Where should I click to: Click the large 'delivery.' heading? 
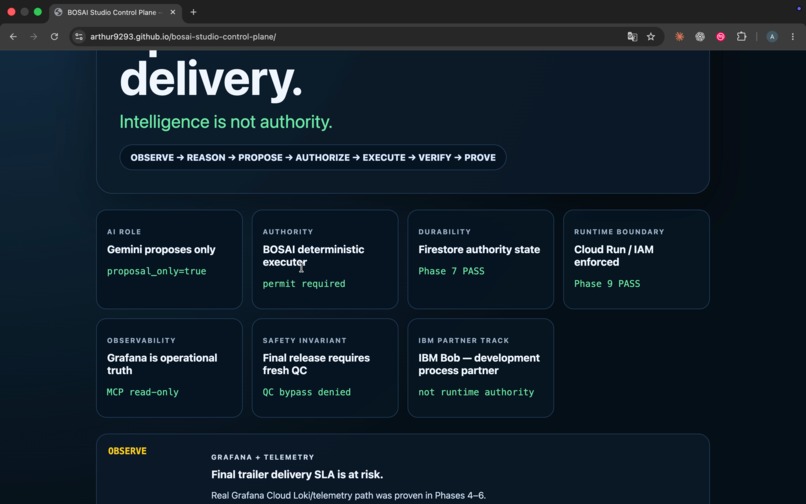pyautogui.click(x=211, y=80)
